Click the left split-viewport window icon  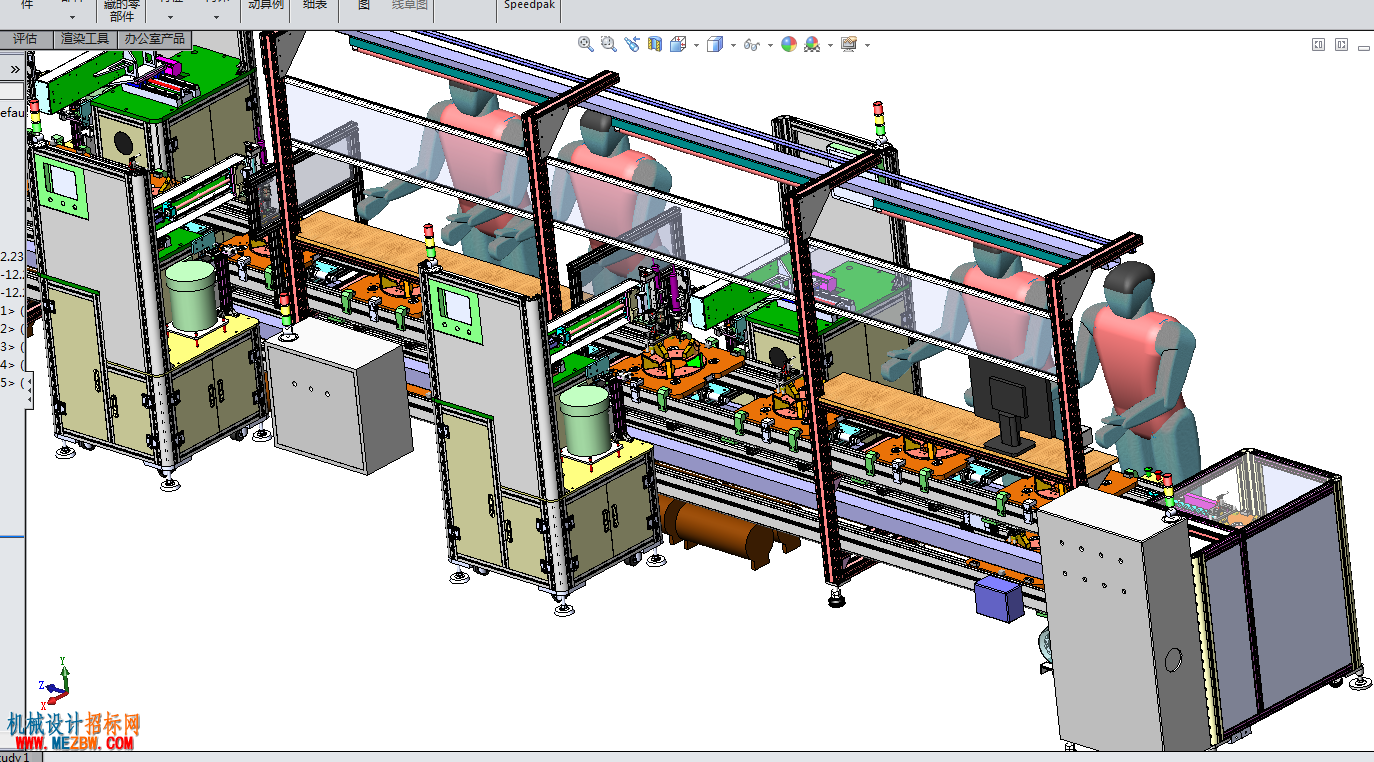[1318, 44]
